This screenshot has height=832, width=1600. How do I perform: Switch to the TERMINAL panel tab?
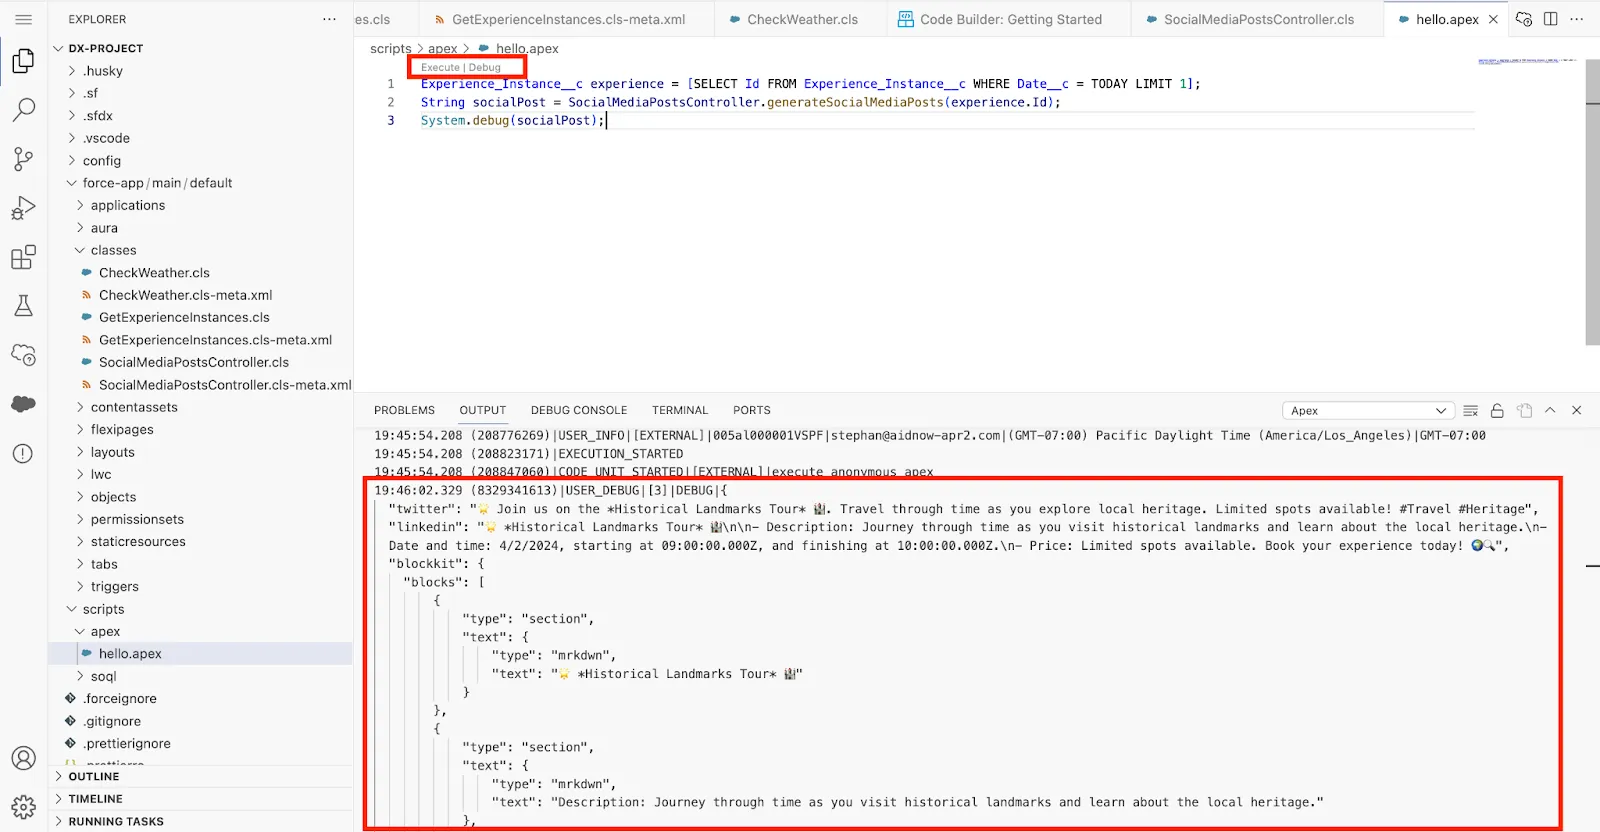click(x=679, y=410)
